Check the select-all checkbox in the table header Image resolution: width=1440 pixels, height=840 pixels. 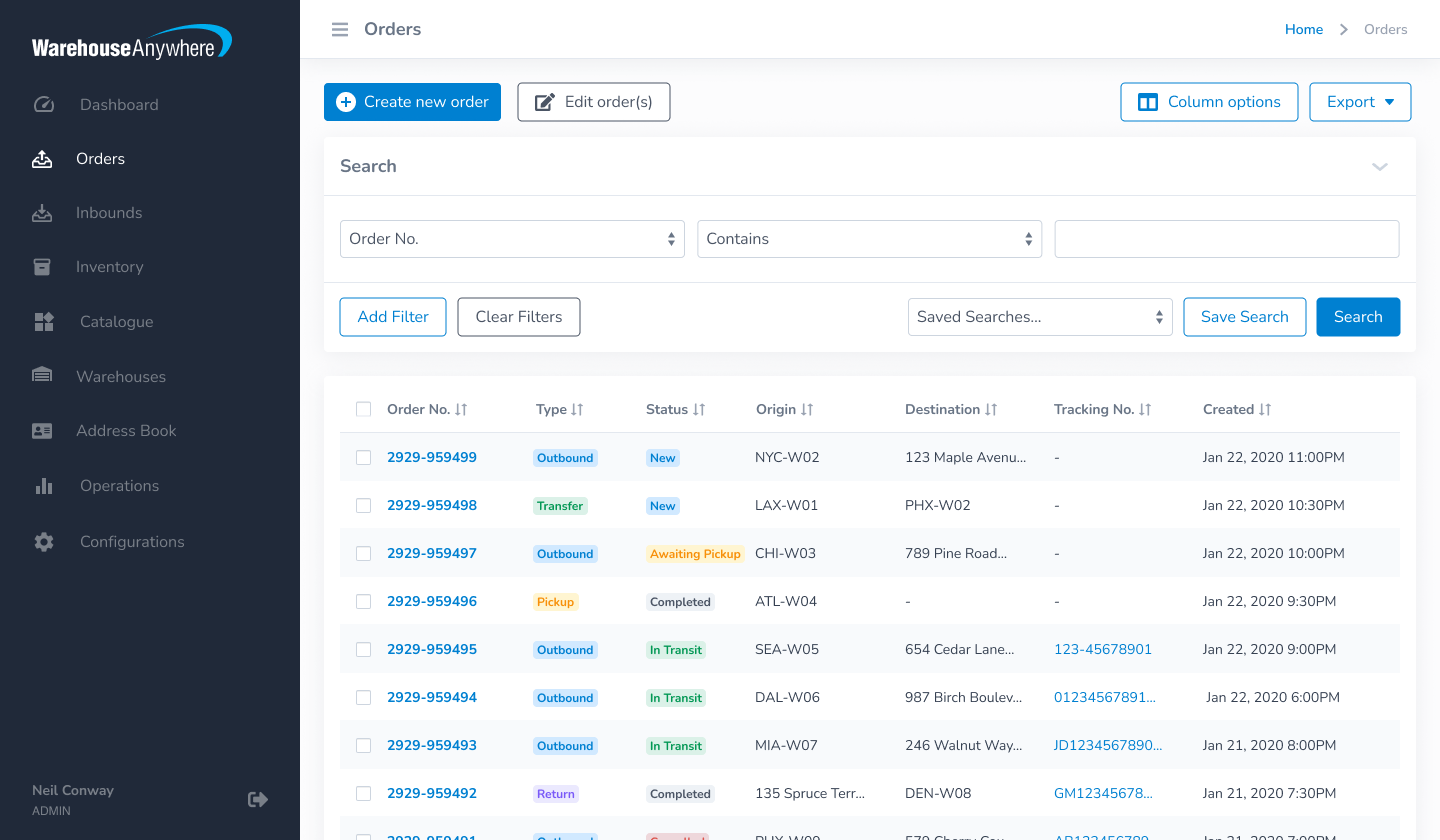pyautogui.click(x=363, y=409)
